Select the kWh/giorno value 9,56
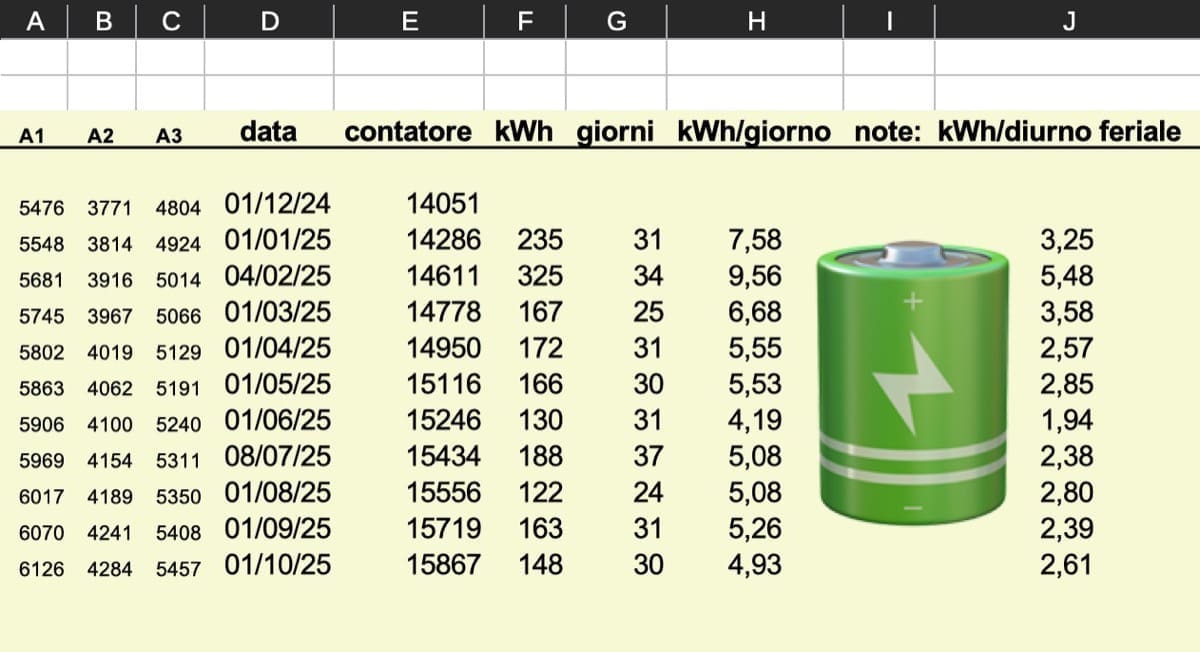1200x652 pixels. (754, 277)
